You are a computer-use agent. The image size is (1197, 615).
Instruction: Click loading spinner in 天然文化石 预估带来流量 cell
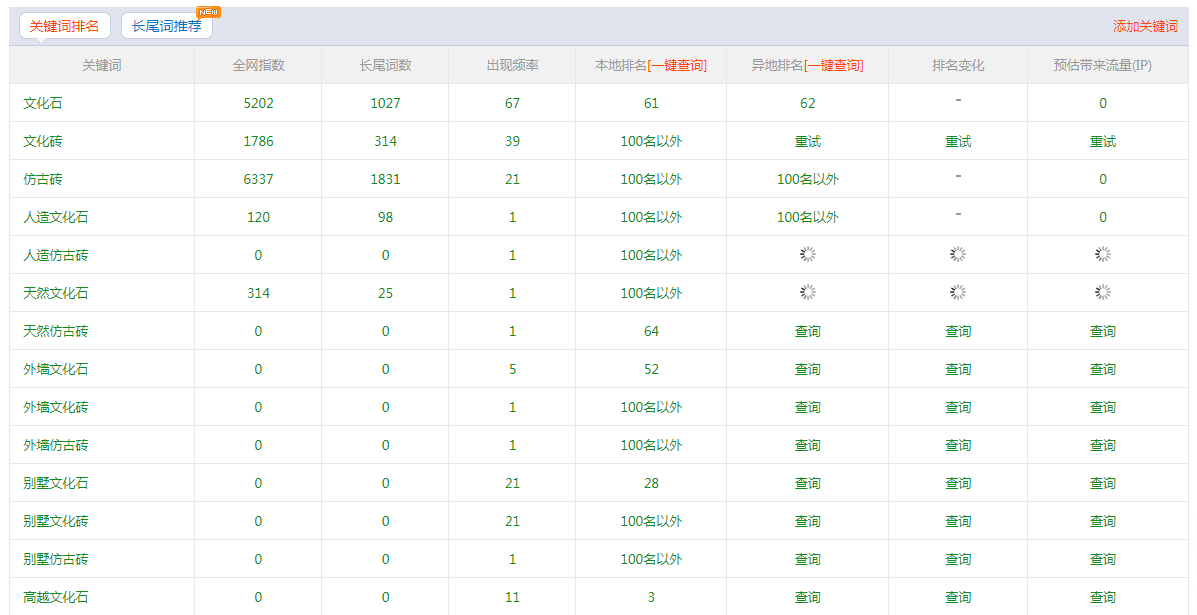[1102, 292]
